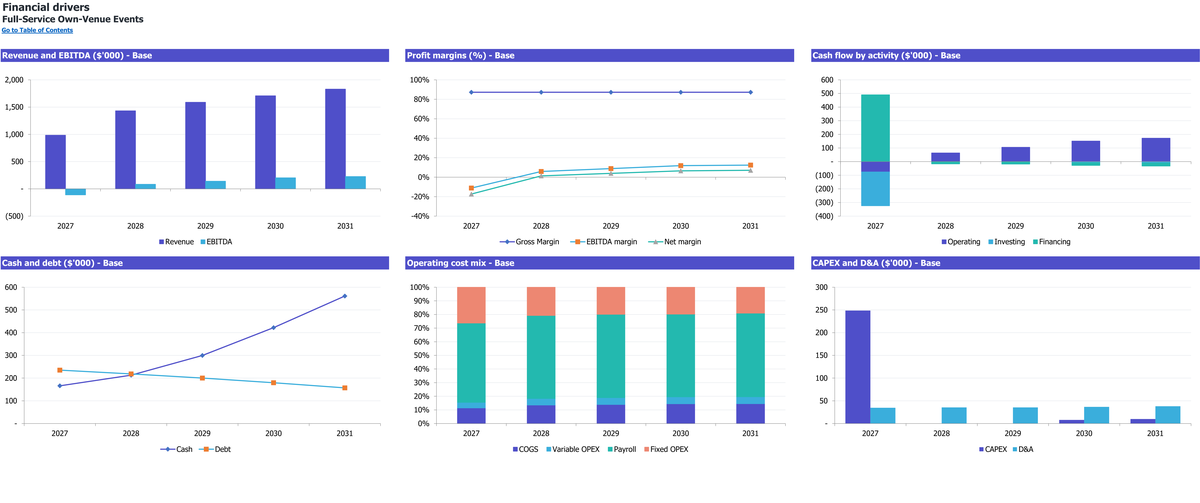Select the Net margin legend entry
The image size is (1200, 503).
point(675,242)
